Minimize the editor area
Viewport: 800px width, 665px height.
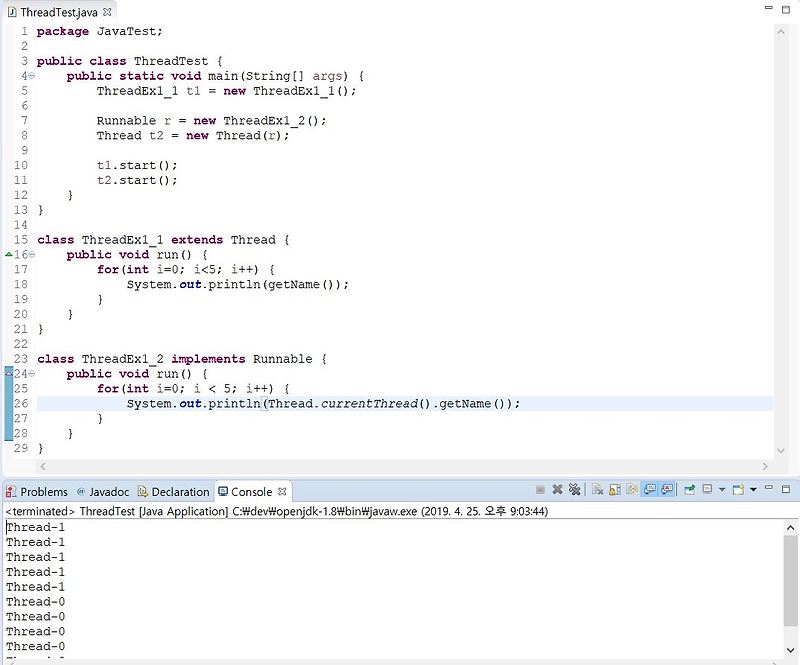pyautogui.click(x=769, y=8)
